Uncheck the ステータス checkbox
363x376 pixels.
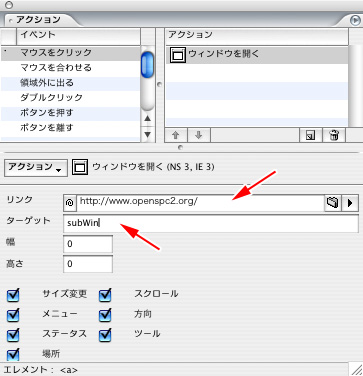click(13, 335)
